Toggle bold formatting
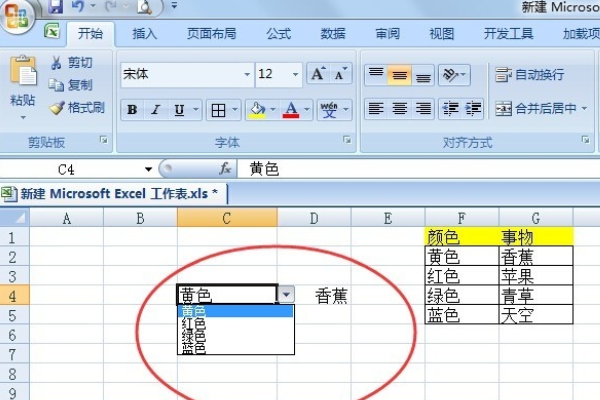 tap(132, 110)
